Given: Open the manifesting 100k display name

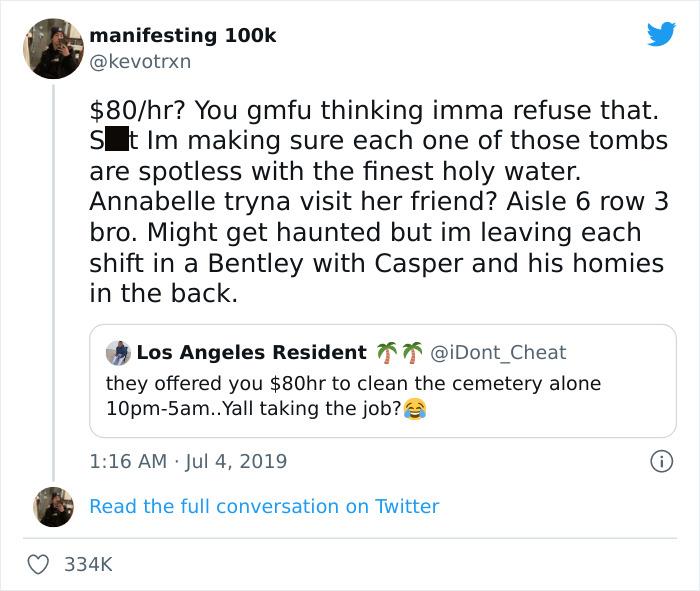Looking at the screenshot, I should [182, 35].
